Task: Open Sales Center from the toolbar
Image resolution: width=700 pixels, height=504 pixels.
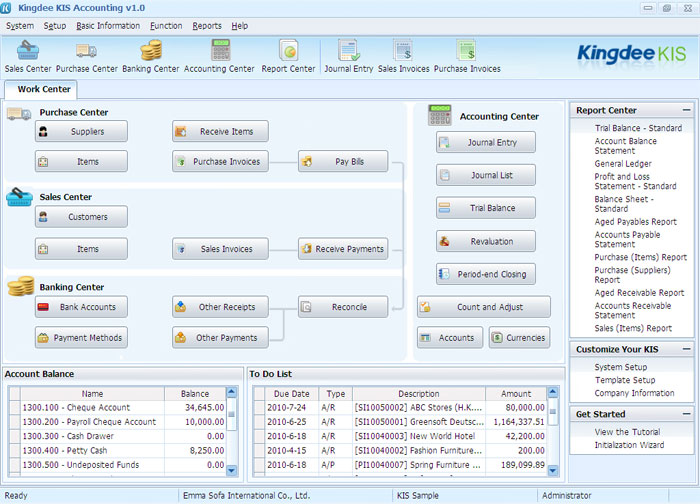Action: 28,56
